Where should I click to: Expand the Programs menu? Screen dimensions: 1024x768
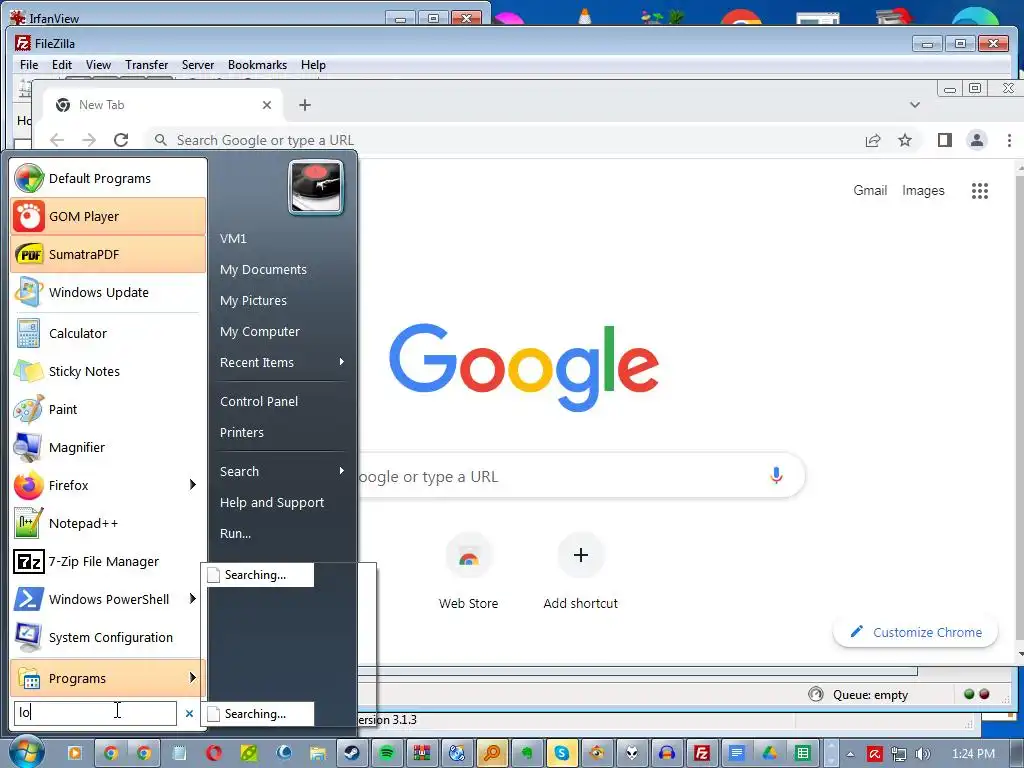point(108,678)
